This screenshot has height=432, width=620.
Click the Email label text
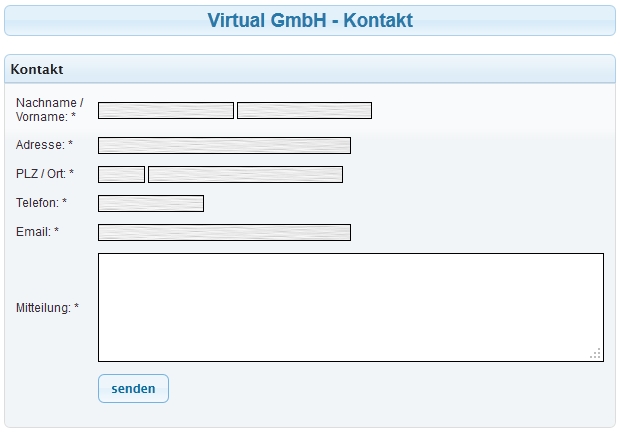tap(33, 233)
